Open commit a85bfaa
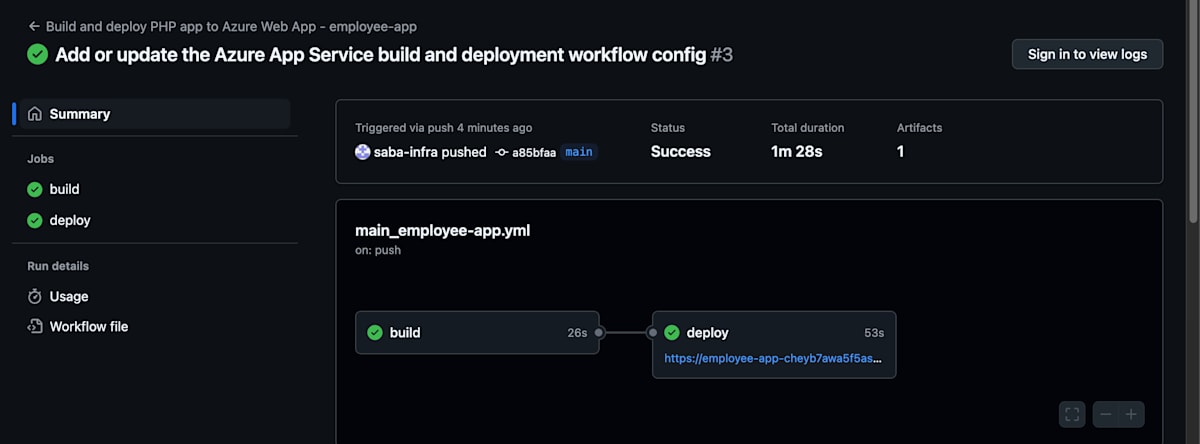 click(534, 152)
